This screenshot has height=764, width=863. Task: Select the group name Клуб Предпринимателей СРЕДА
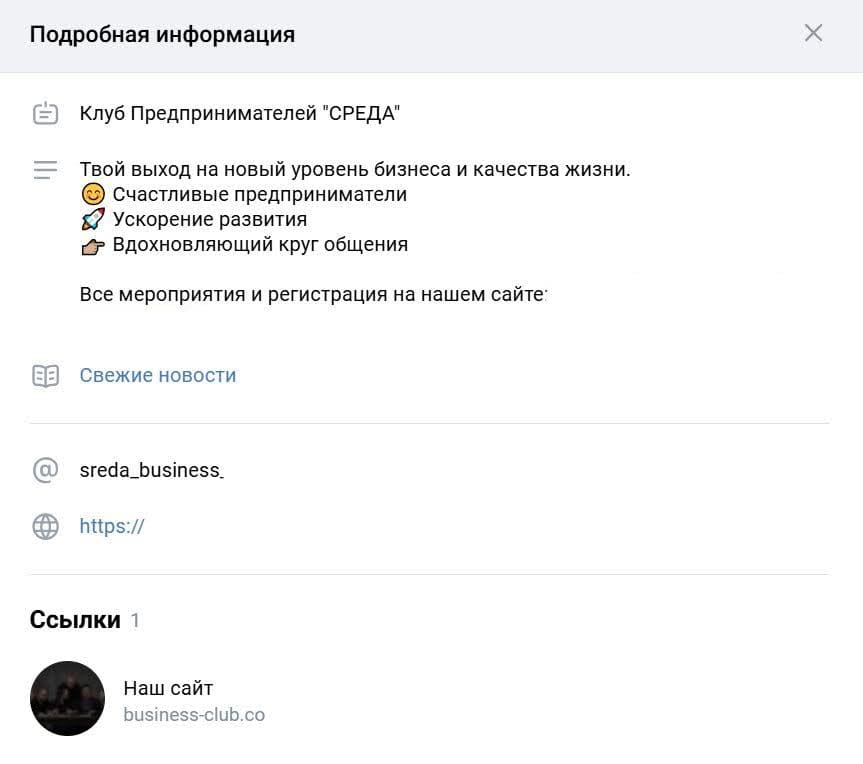pos(240,113)
